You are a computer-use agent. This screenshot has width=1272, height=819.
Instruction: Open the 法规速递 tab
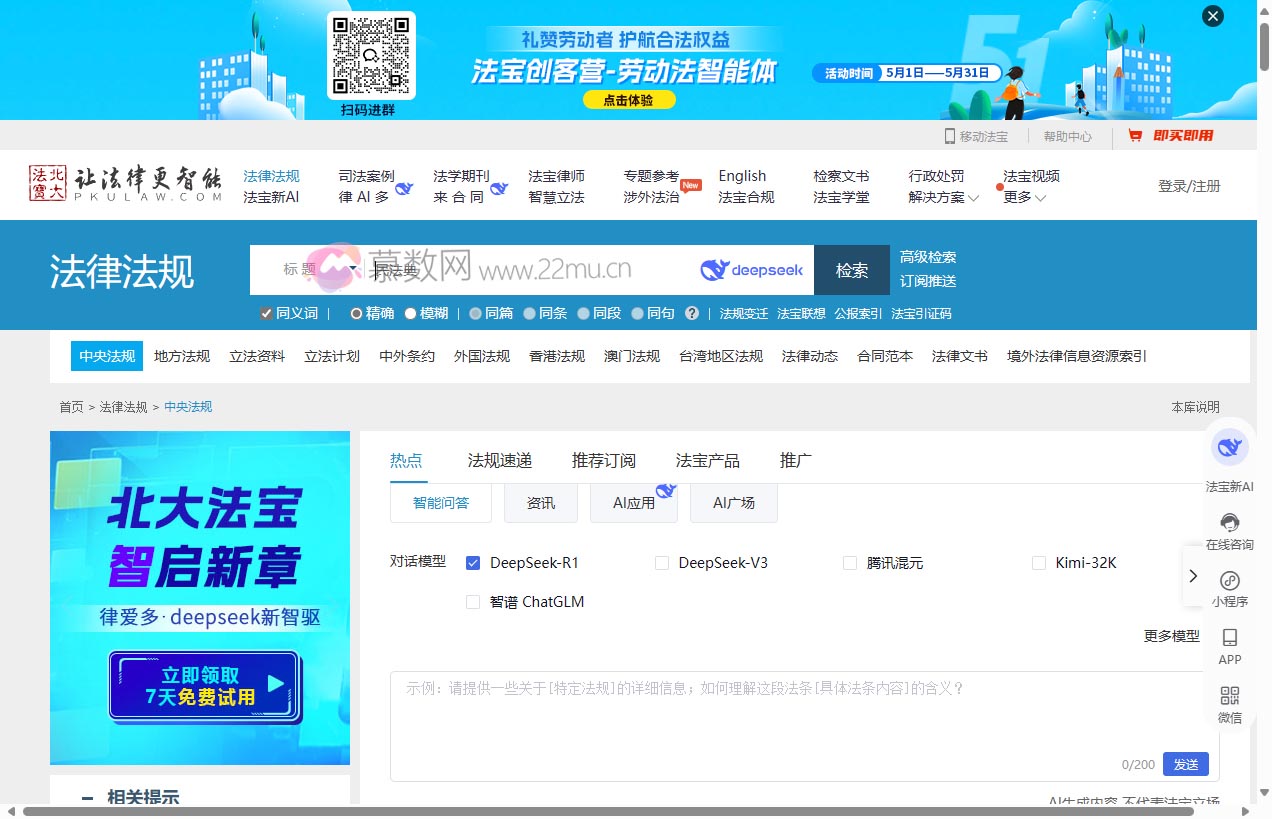point(498,460)
